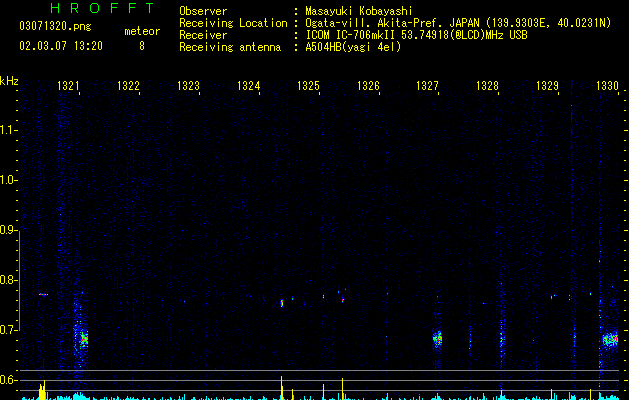629x400 pixels.
Task: Click the ICOM IC-706mkII receiver text
Action: 416,35
